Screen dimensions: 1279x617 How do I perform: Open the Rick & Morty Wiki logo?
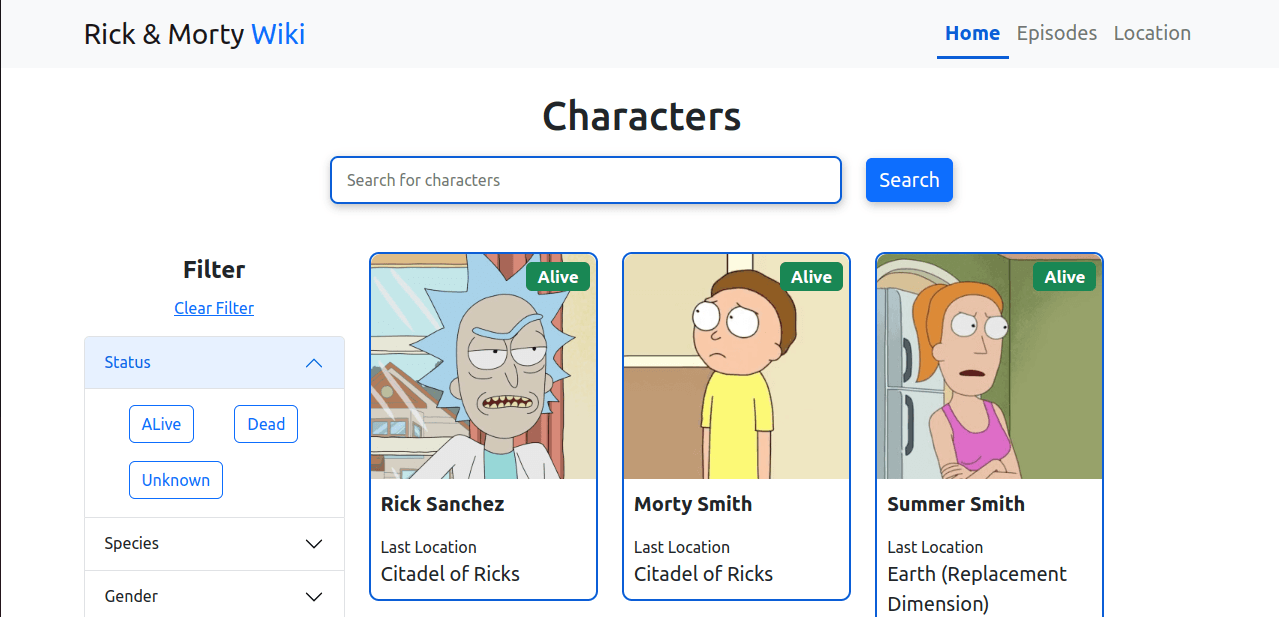point(194,34)
